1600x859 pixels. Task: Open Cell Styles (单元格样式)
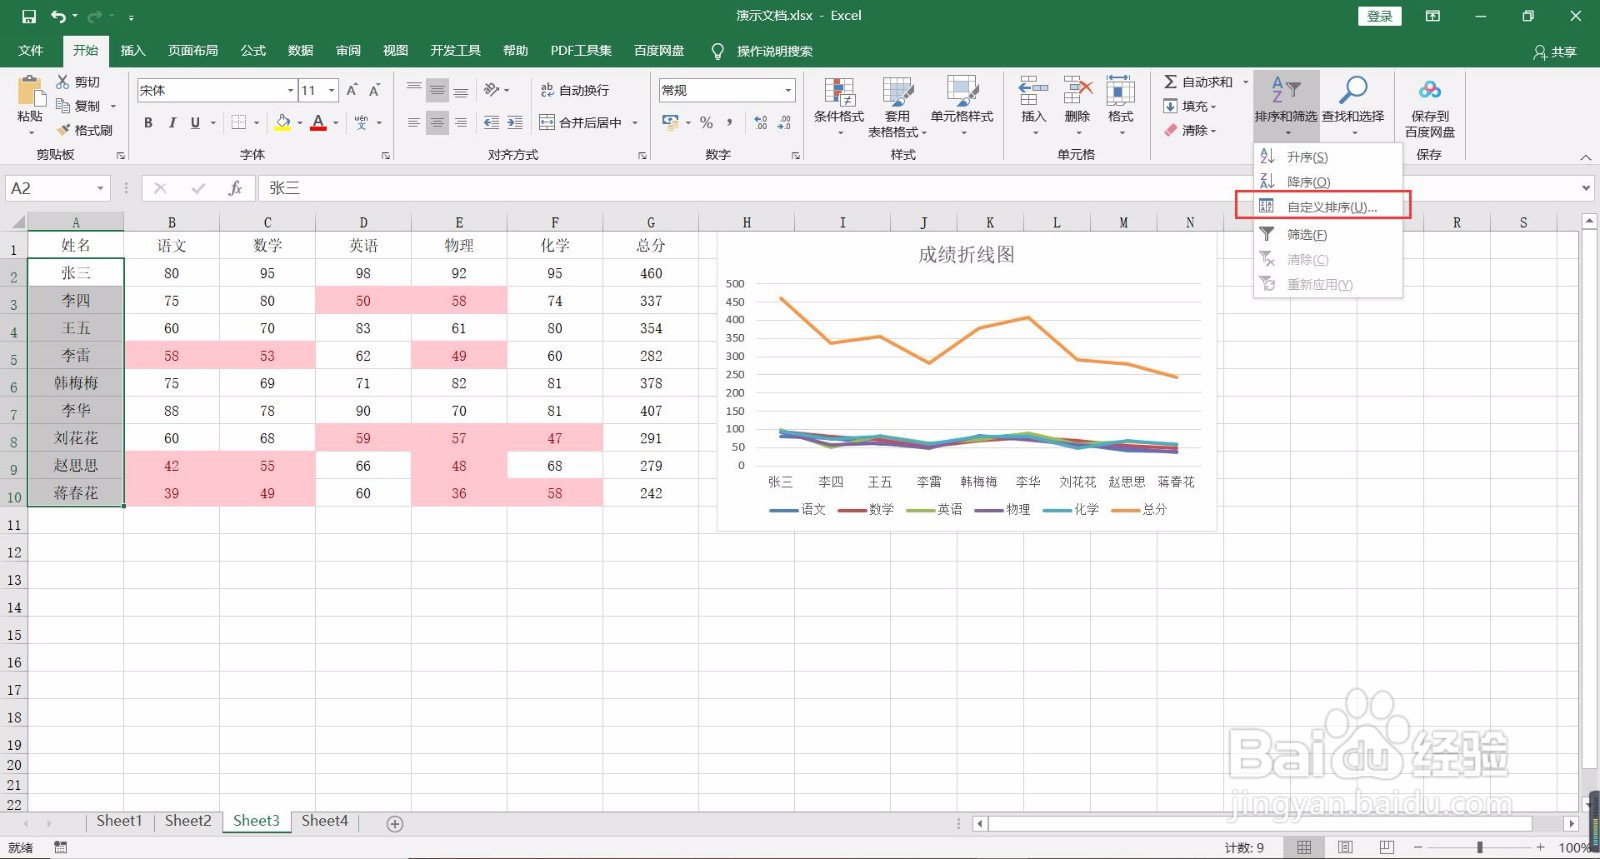[x=962, y=107]
